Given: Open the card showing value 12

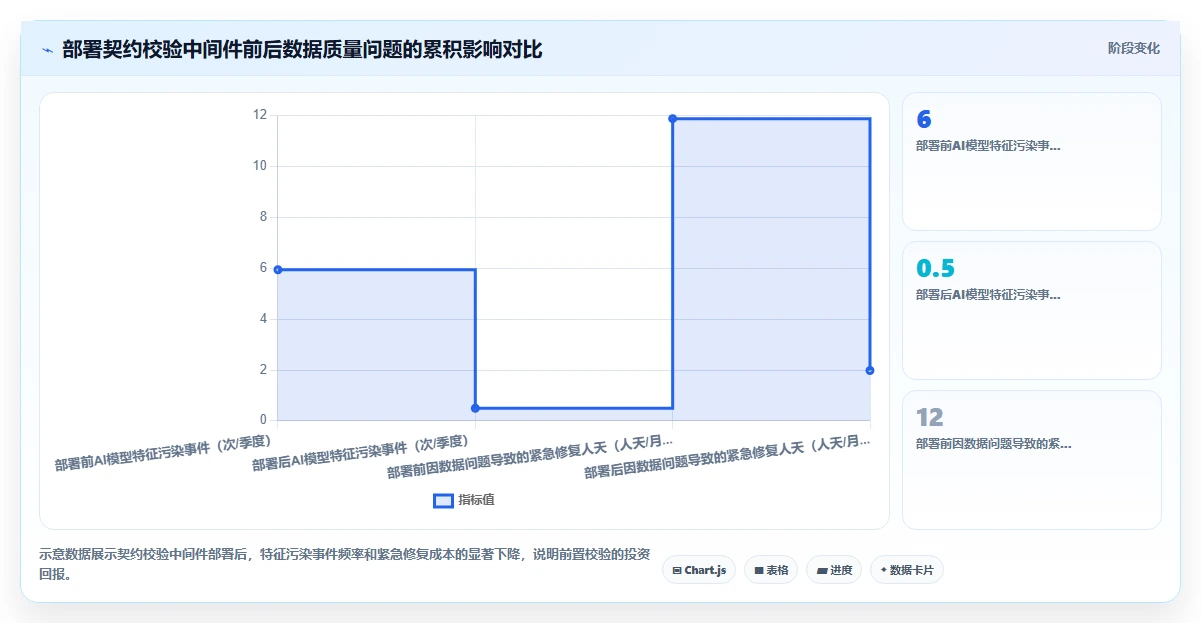Looking at the screenshot, I should 1032,459.
